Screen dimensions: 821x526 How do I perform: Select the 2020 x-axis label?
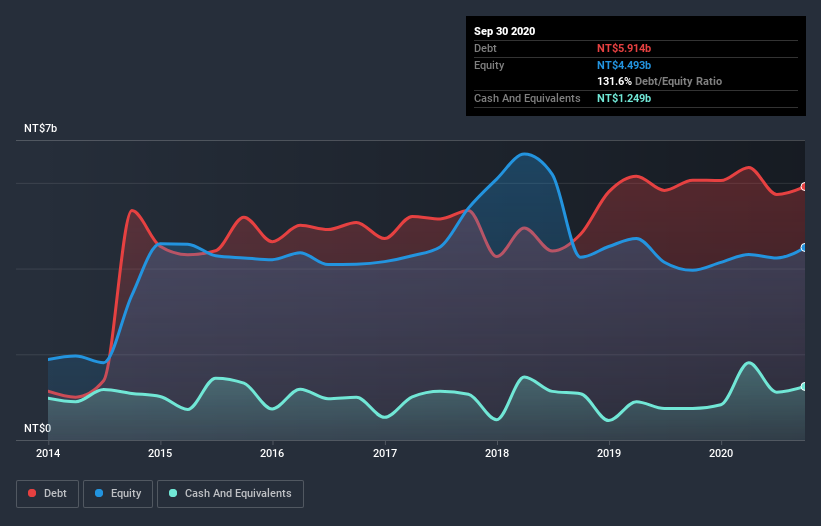click(x=721, y=453)
